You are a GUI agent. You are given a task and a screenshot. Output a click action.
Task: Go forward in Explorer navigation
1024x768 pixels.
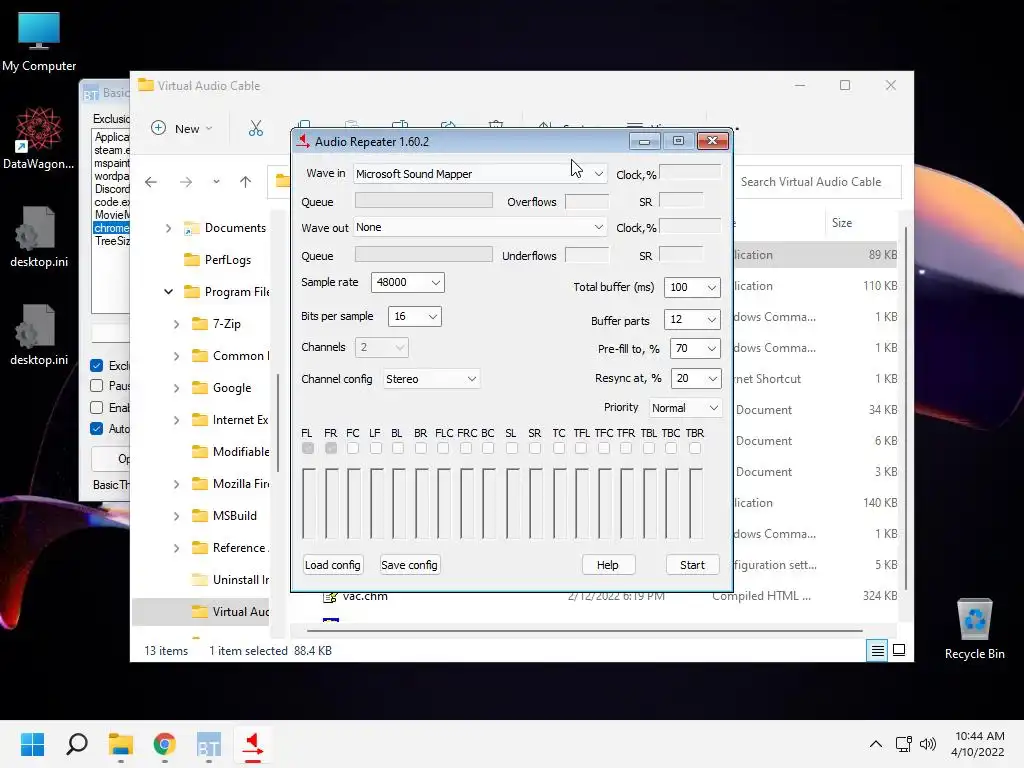pyautogui.click(x=186, y=182)
